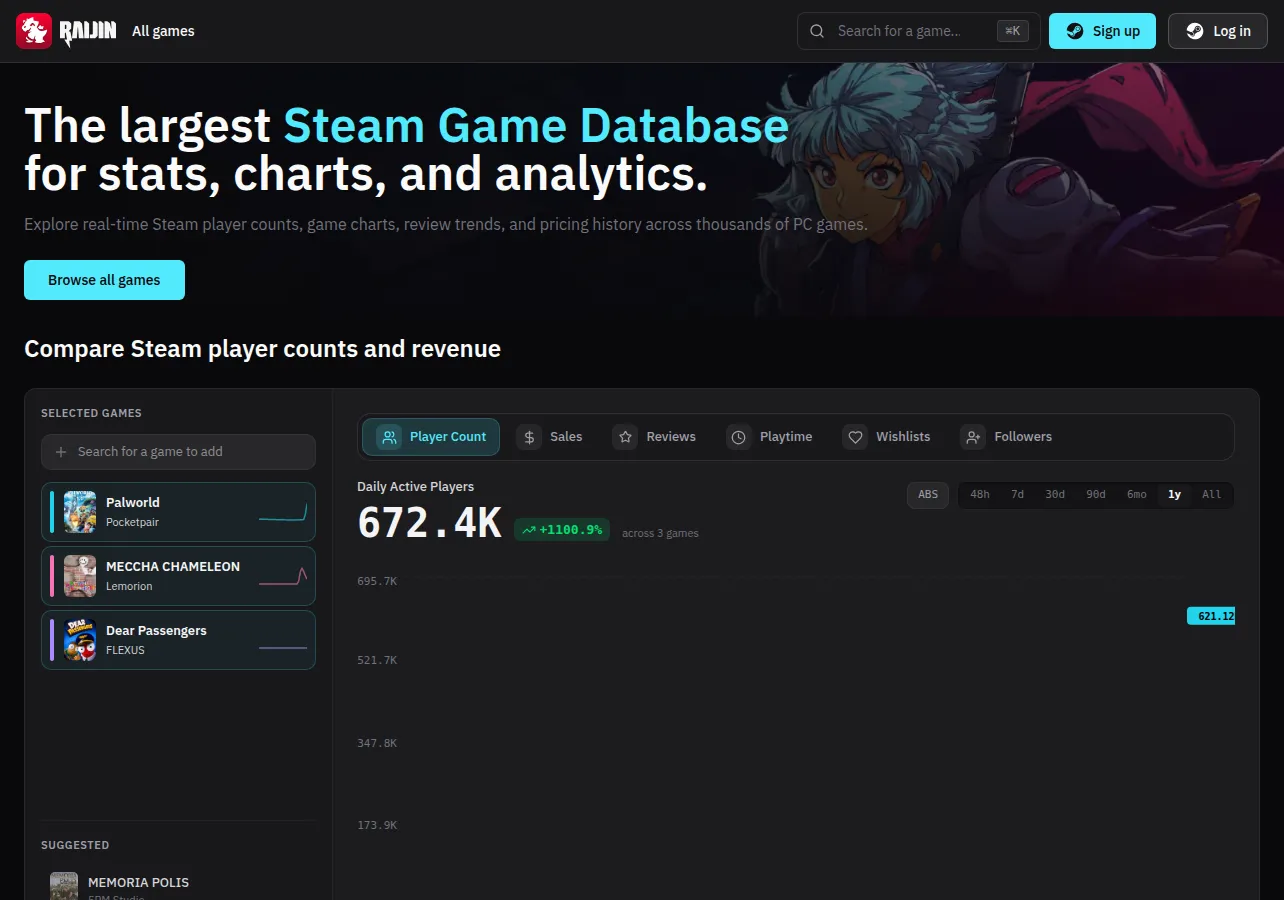
Task: Click the plus icon in add-game field
Action: tap(61, 452)
